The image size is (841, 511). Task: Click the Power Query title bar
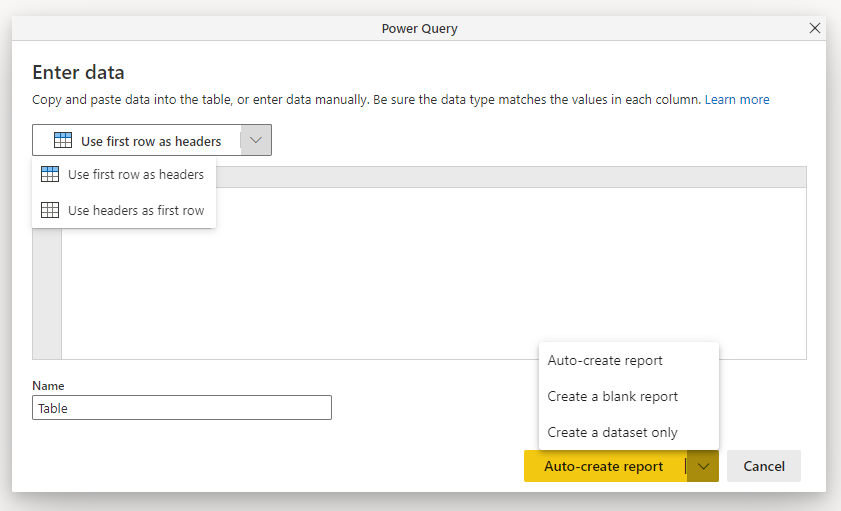419,28
